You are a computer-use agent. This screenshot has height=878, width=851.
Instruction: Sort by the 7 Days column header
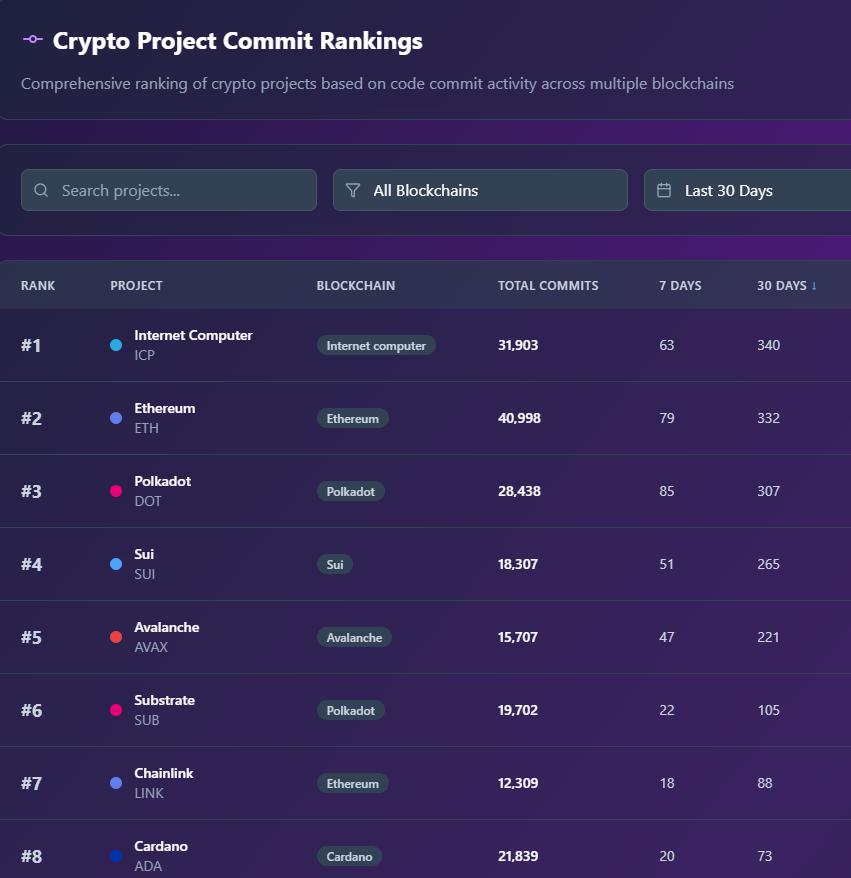click(680, 286)
